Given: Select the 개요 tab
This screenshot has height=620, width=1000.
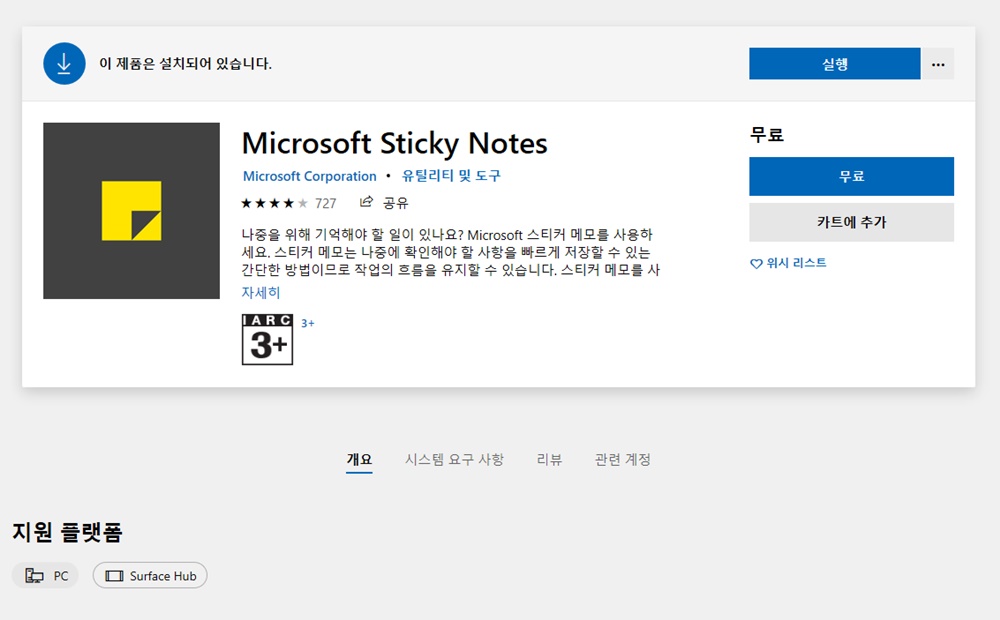Looking at the screenshot, I should [x=359, y=459].
